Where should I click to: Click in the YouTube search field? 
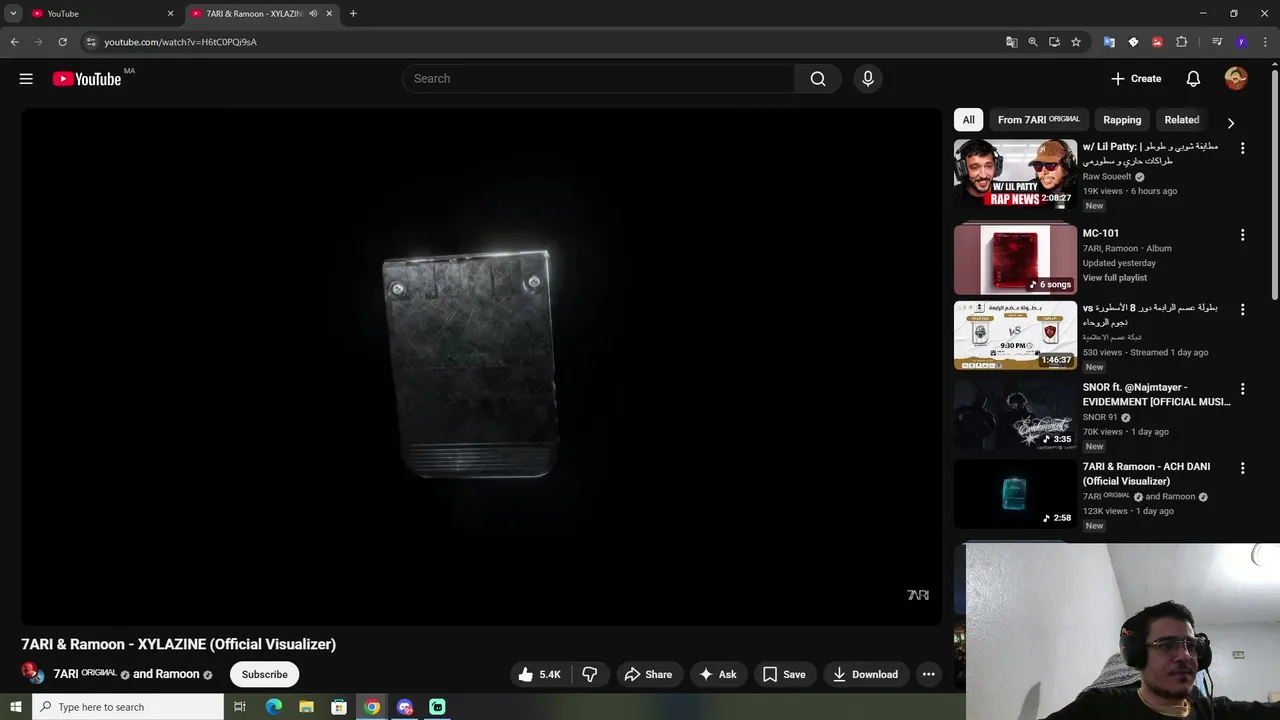pos(598,79)
